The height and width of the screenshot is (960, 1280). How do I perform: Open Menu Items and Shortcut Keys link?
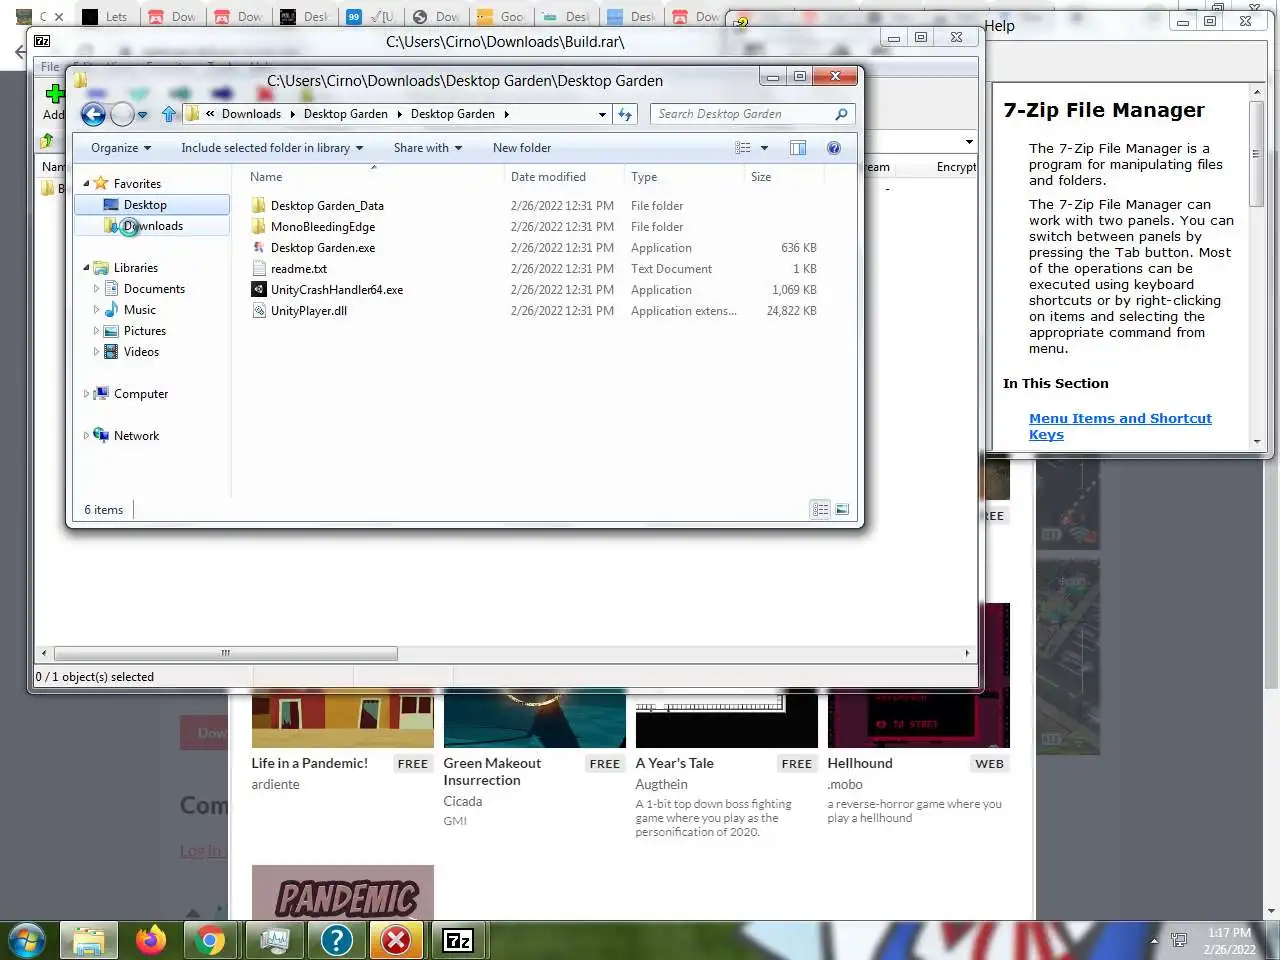click(1120, 427)
